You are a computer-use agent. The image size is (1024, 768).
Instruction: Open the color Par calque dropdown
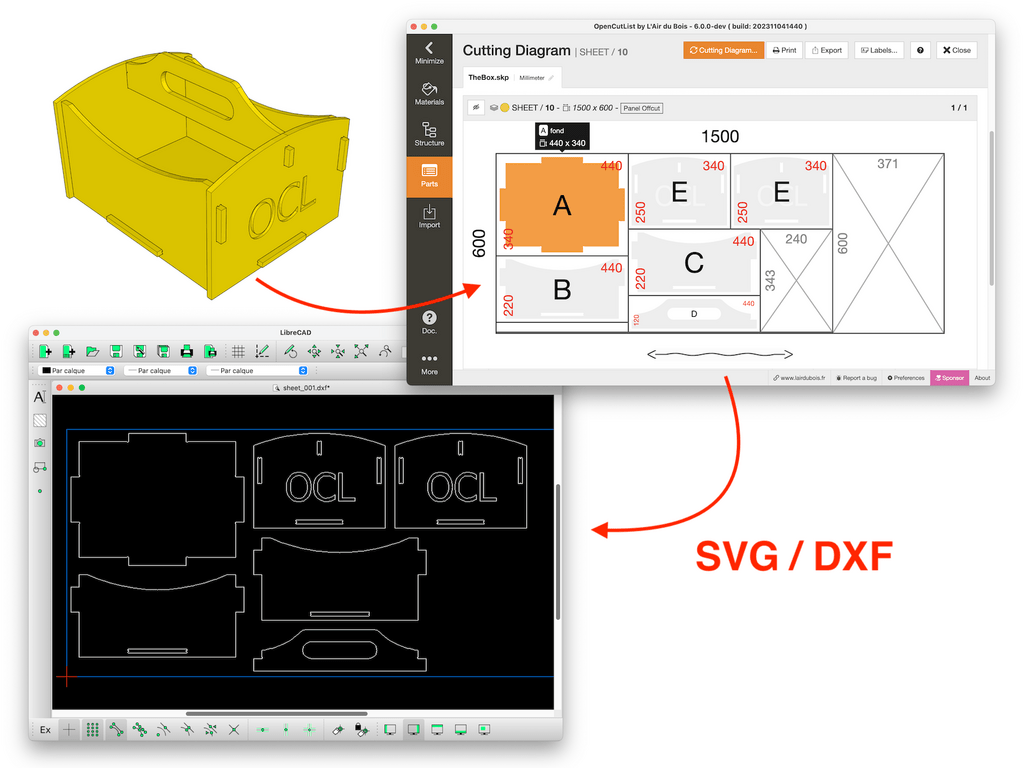[x=78, y=370]
